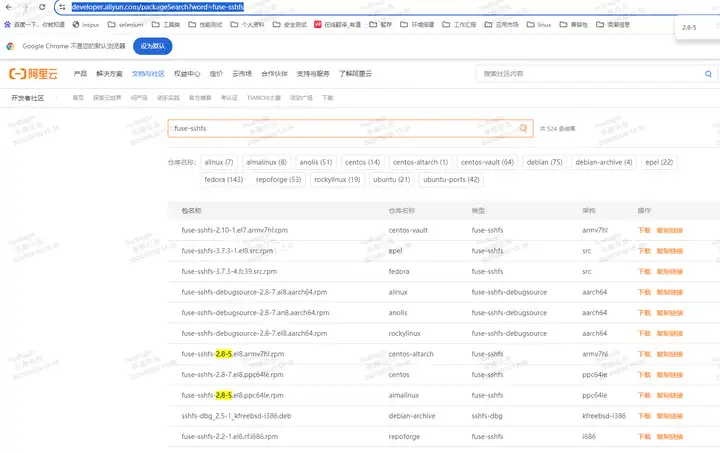Open the 安全测试 bookmark folder
The image size is (720, 453).
point(289,25)
